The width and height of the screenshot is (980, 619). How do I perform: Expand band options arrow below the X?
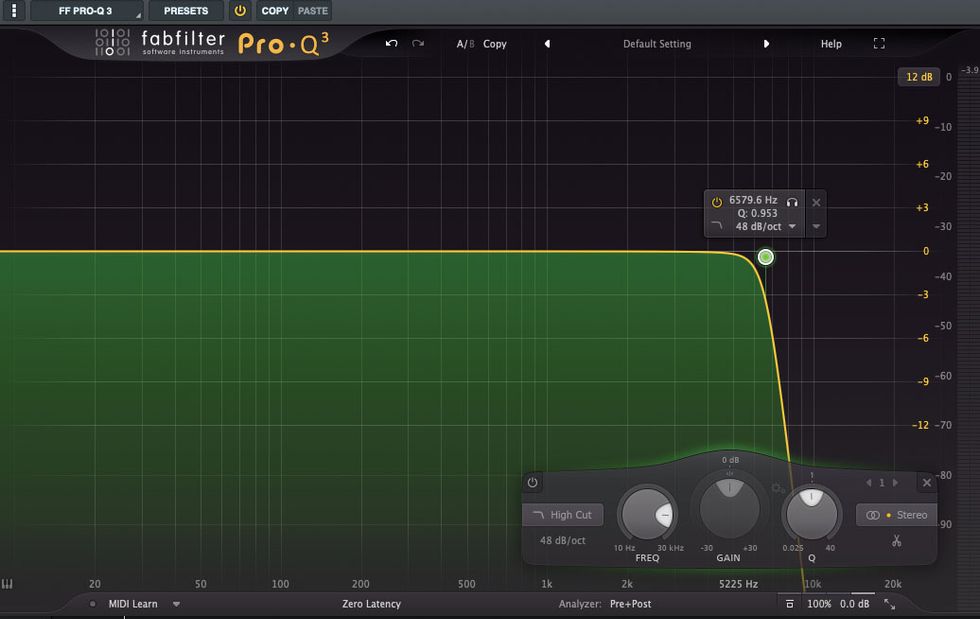click(x=816, y=226)
